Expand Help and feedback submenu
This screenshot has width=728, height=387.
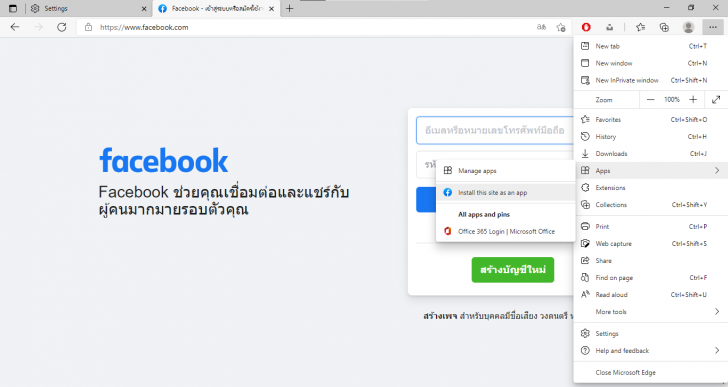(x=650, y=351)
